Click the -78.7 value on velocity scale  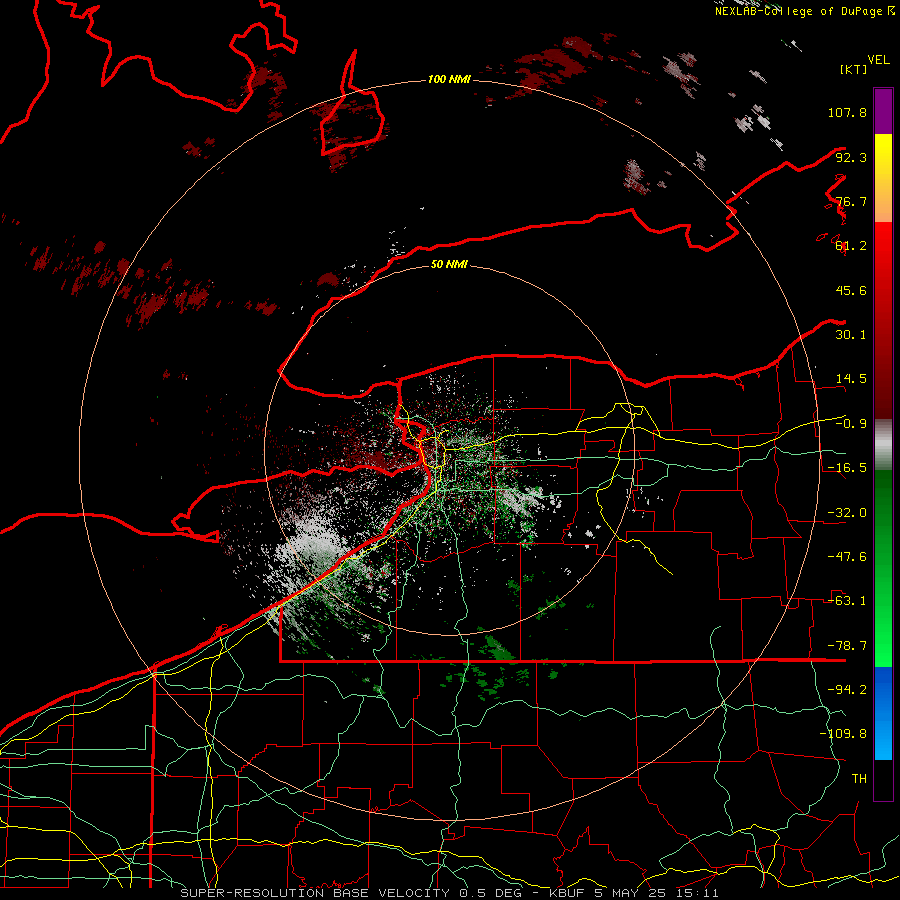tap(847, 646)
